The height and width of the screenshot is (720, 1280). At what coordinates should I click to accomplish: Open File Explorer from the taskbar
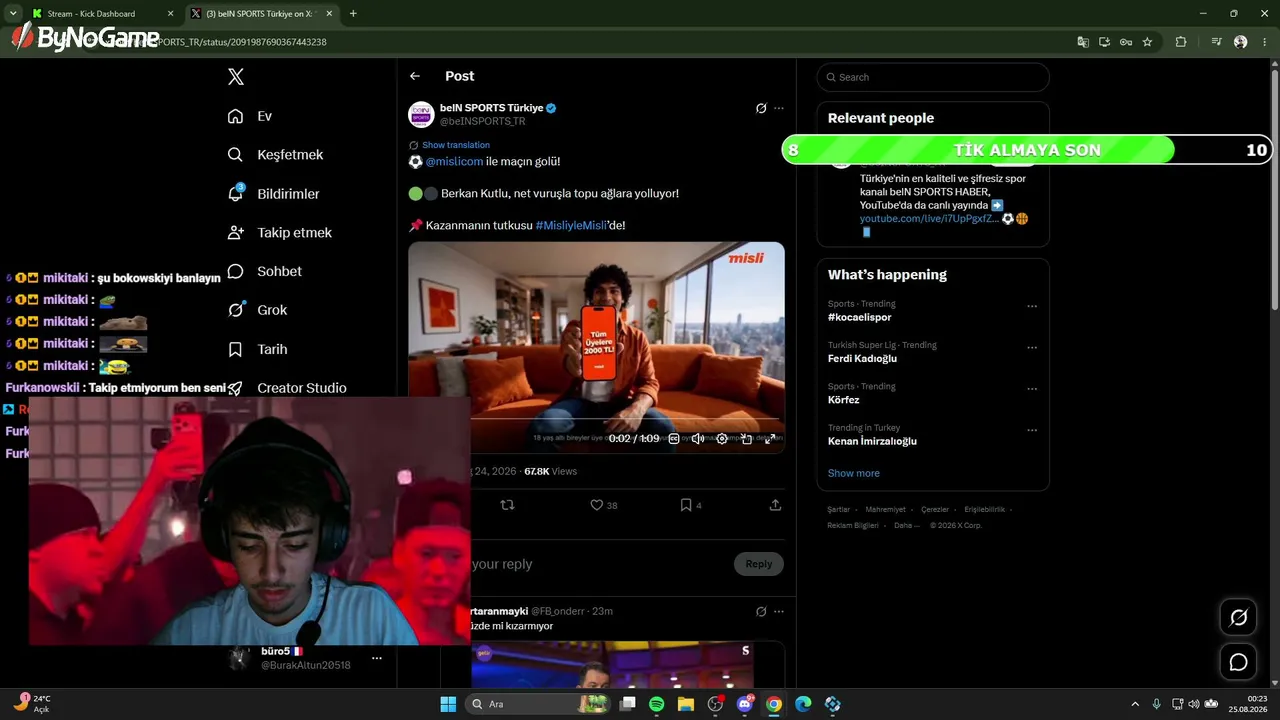click(686, 704)
